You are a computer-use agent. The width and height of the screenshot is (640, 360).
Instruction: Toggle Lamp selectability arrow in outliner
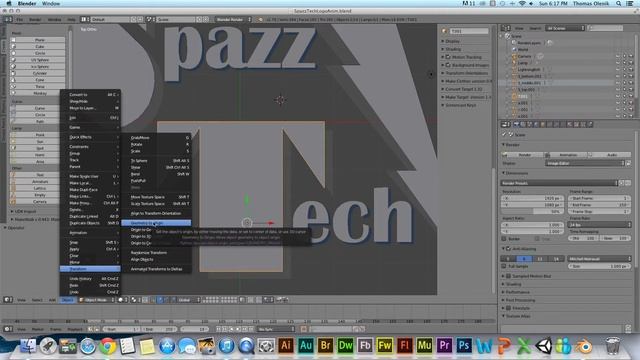[624, 63]
